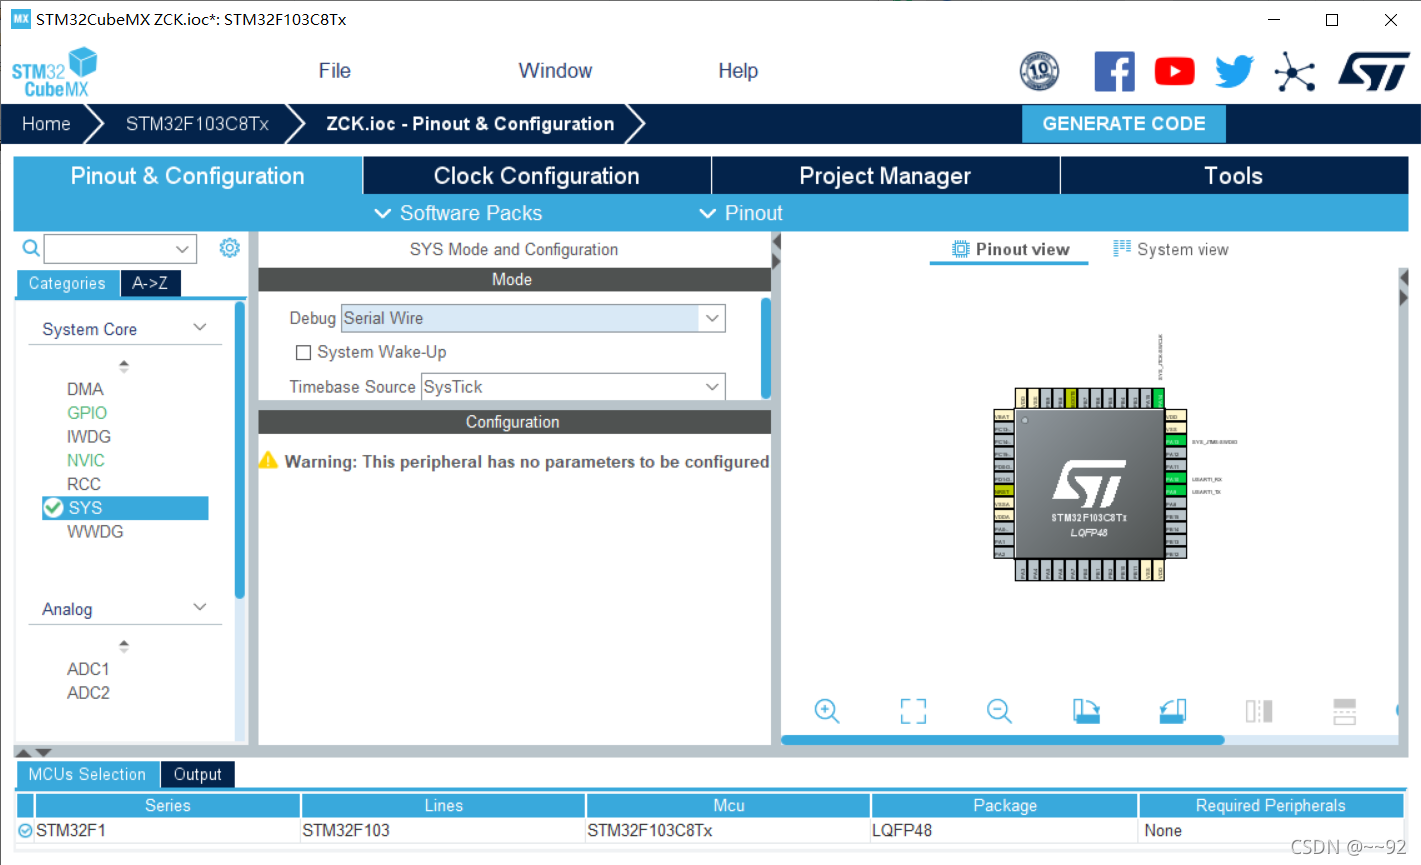Switch to Tools tab
This screenshot has width=1421, height=865.
[x=1234, y=176]
